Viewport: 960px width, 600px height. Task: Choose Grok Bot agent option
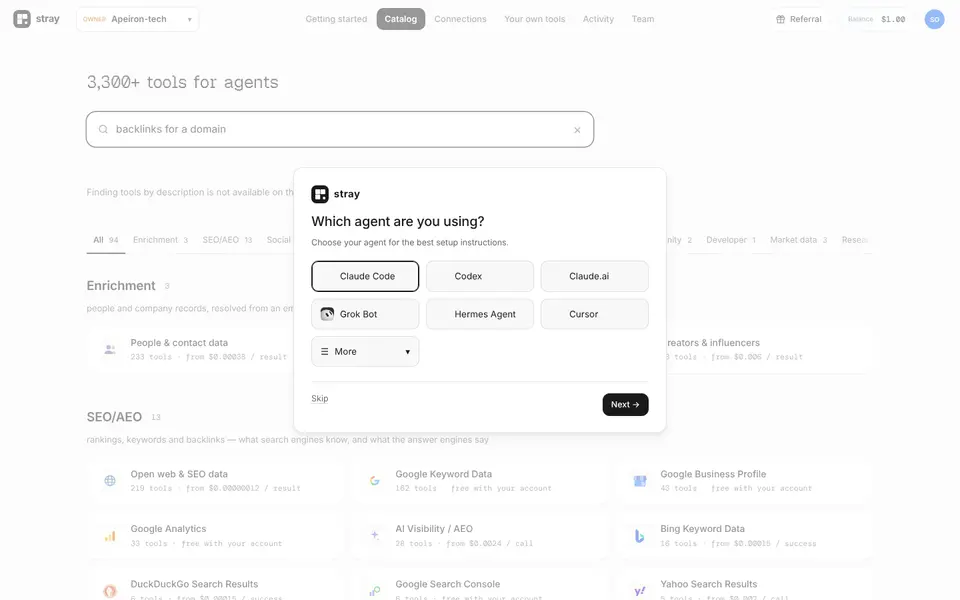pos(365,314)
